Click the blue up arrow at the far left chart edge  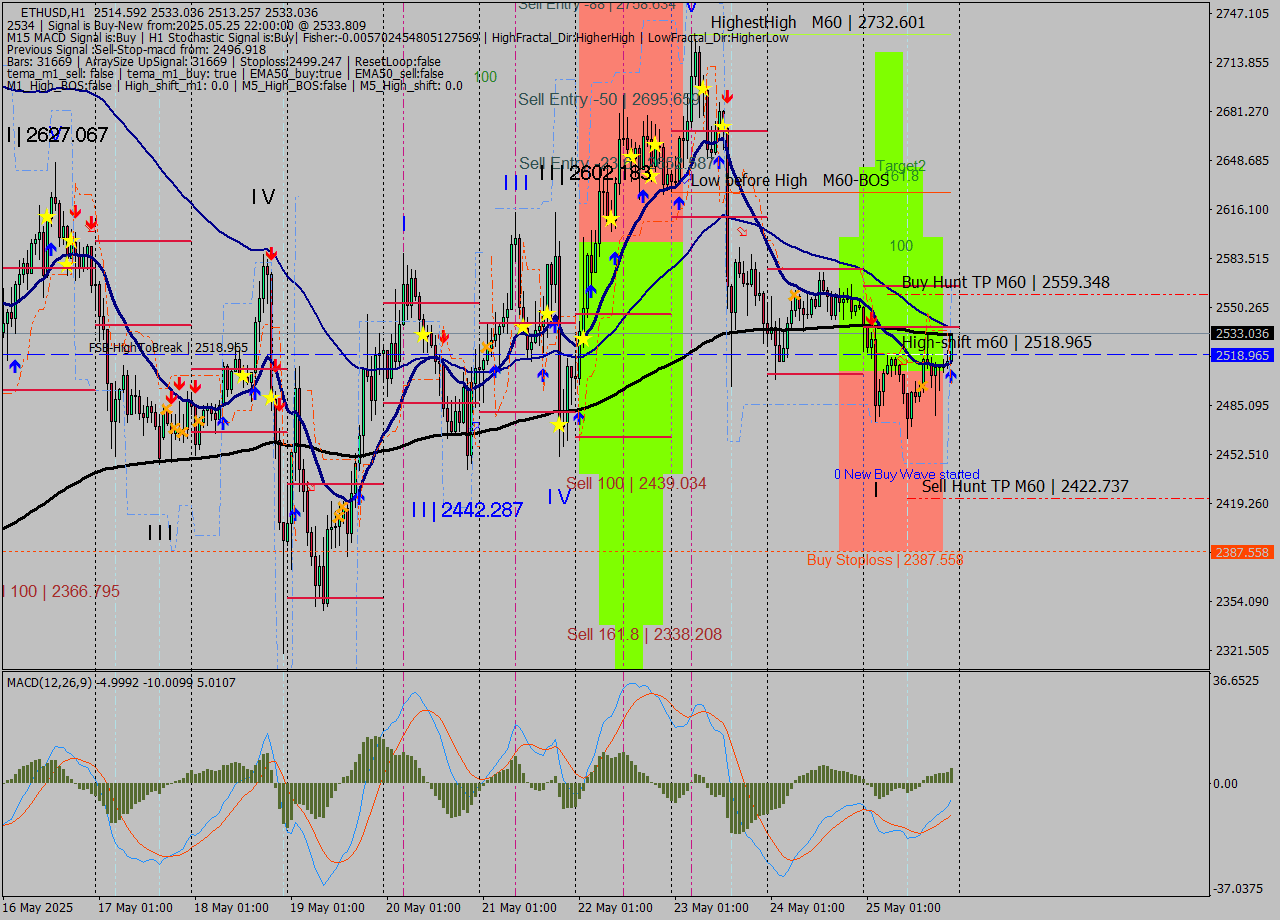(x=15, y=366)
